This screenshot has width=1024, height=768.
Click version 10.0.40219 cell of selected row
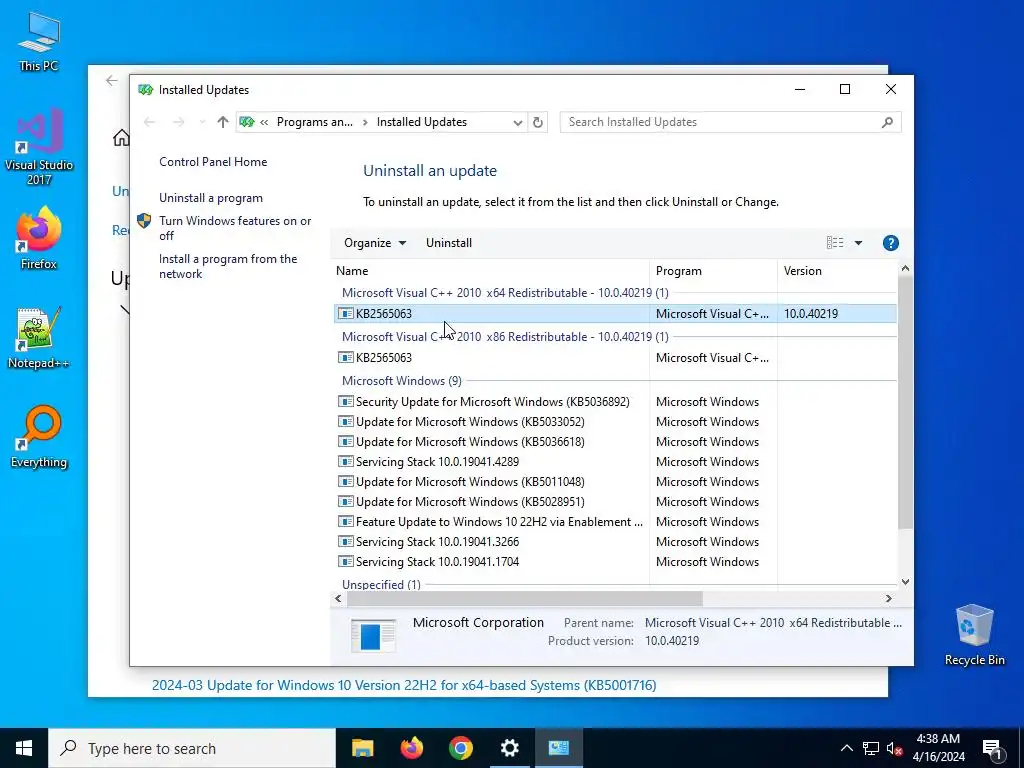811,314
